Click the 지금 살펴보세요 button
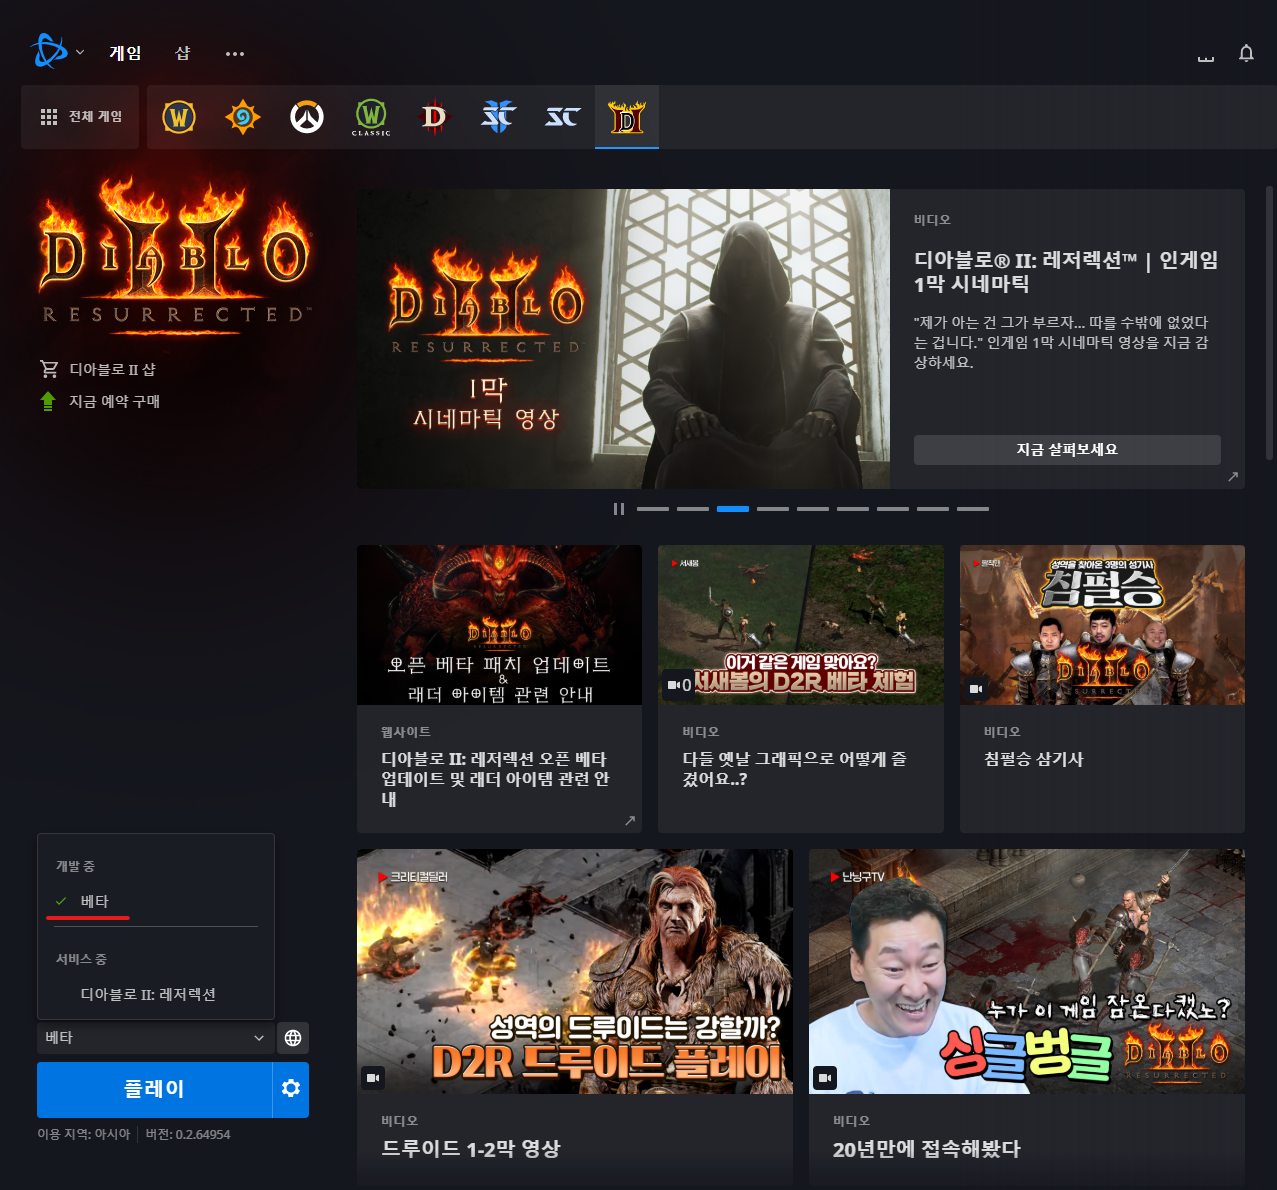The image size is (1277, 1190). [1067, 450]
